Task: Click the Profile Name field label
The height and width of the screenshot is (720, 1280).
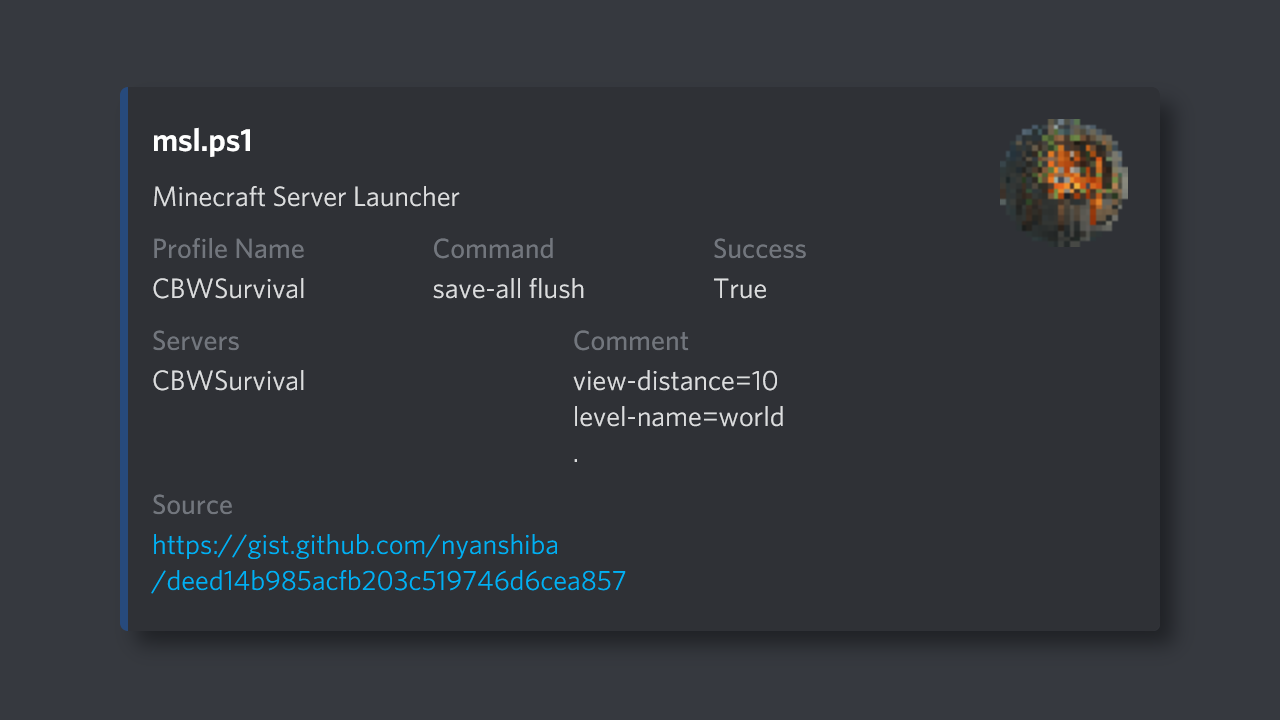Action: (x=228, y=249)
